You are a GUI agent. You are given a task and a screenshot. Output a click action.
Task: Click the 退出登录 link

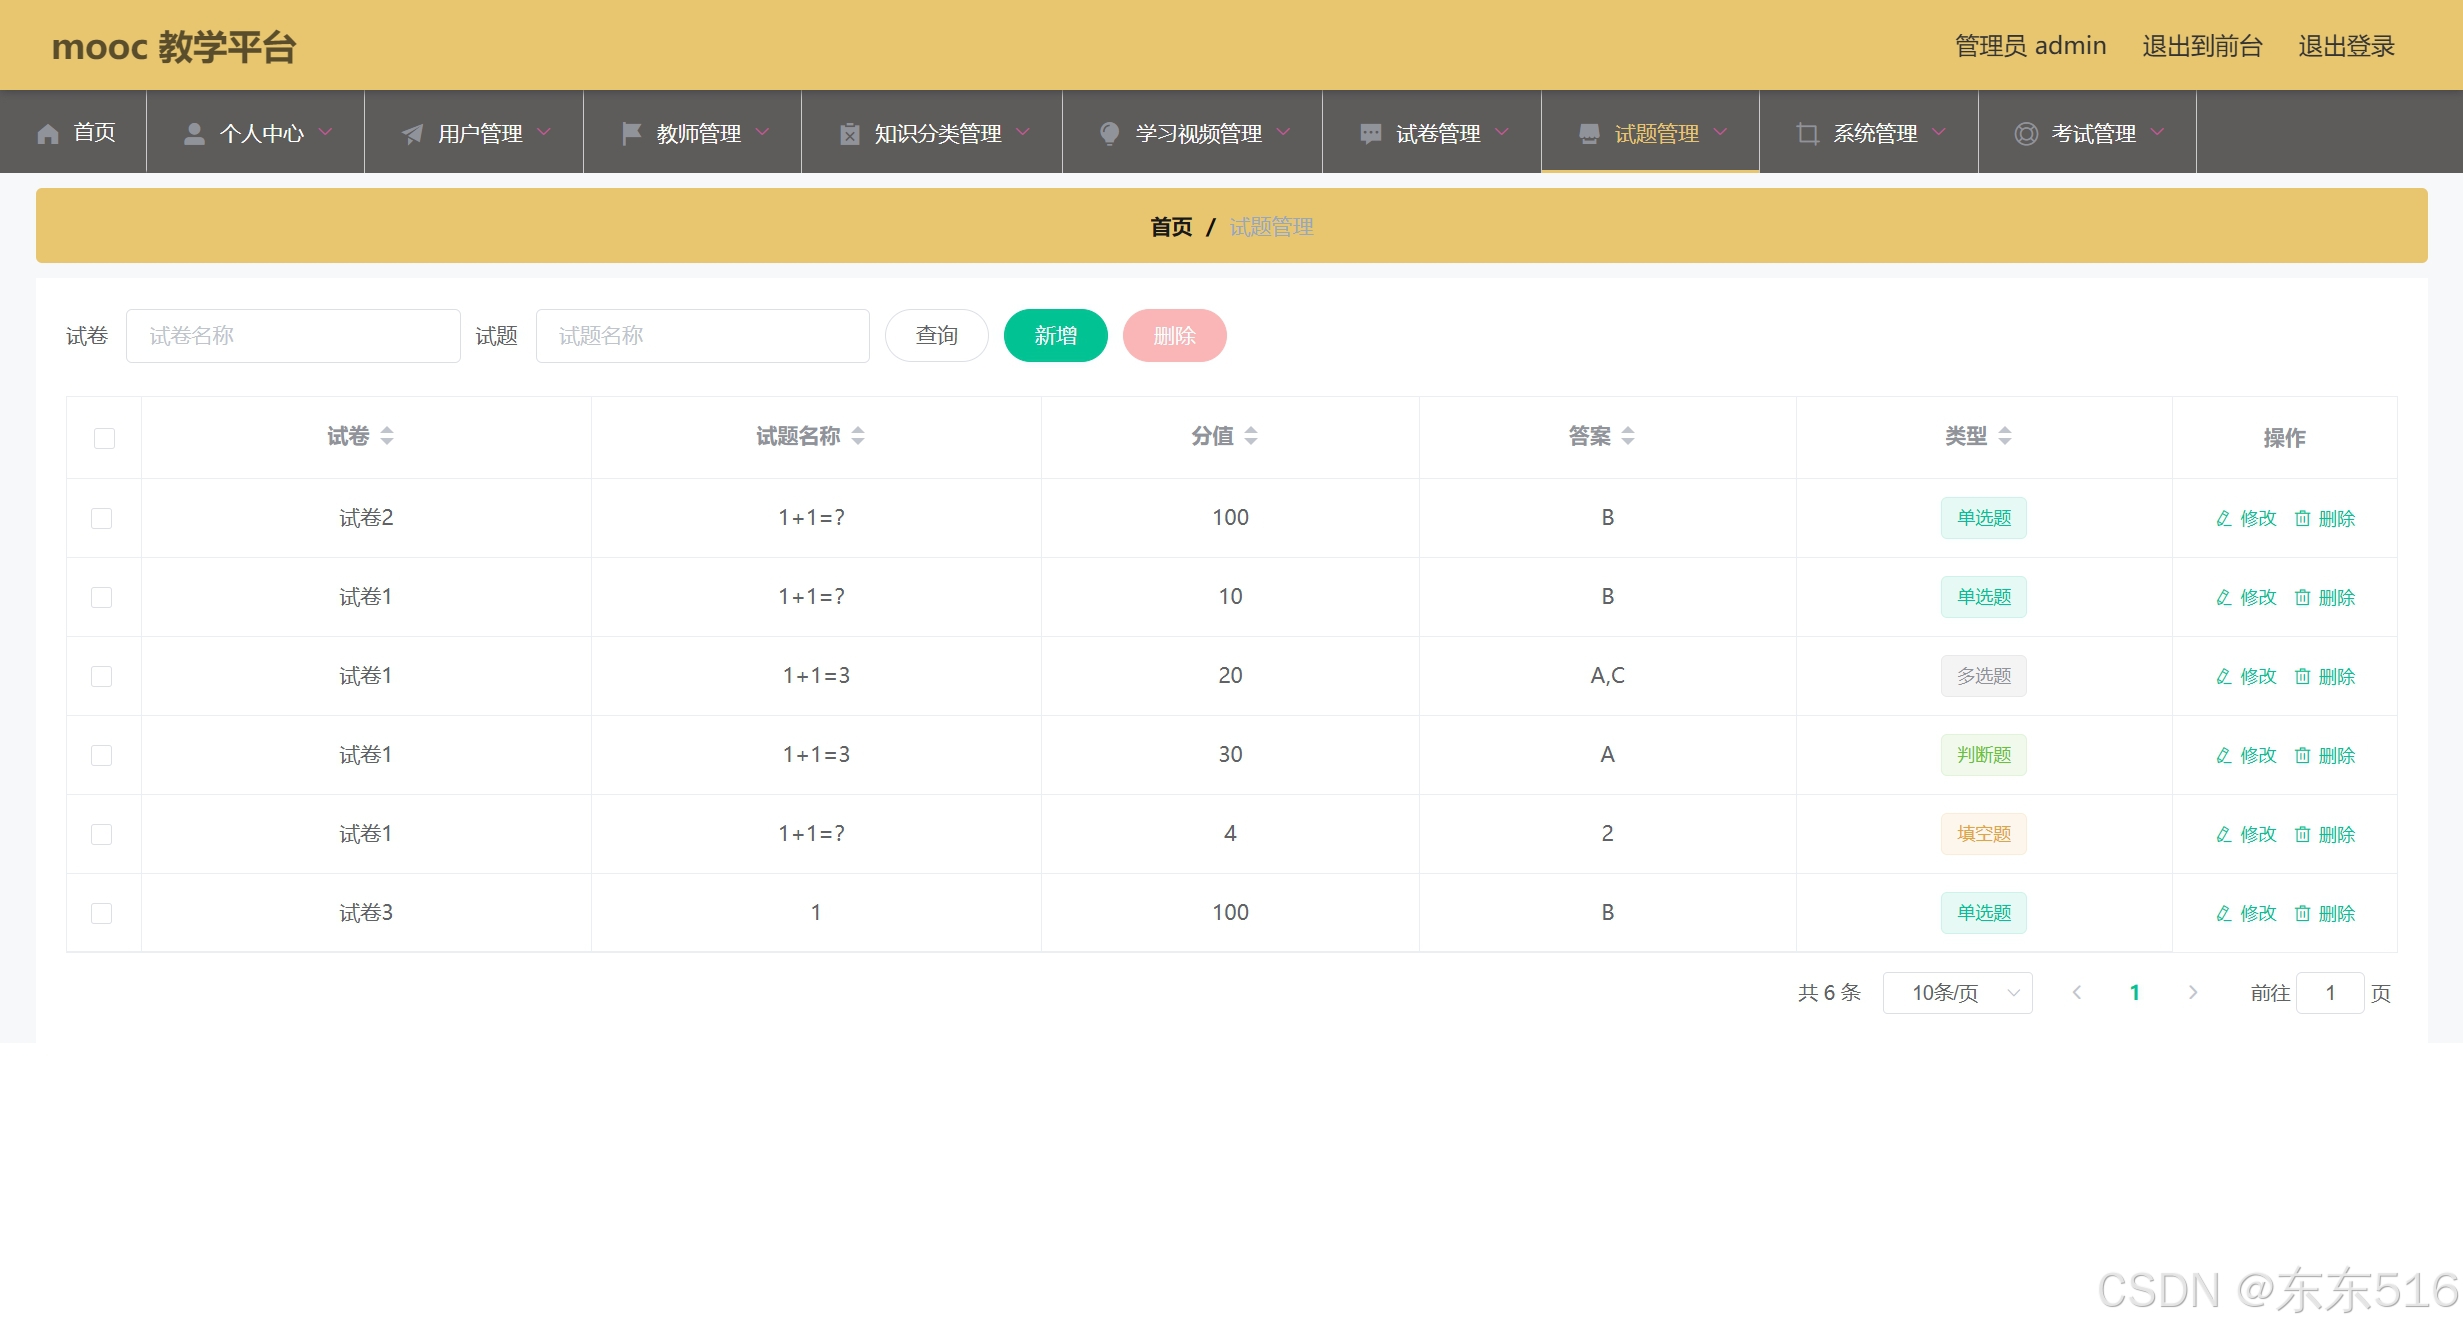tap(2346, 46)
